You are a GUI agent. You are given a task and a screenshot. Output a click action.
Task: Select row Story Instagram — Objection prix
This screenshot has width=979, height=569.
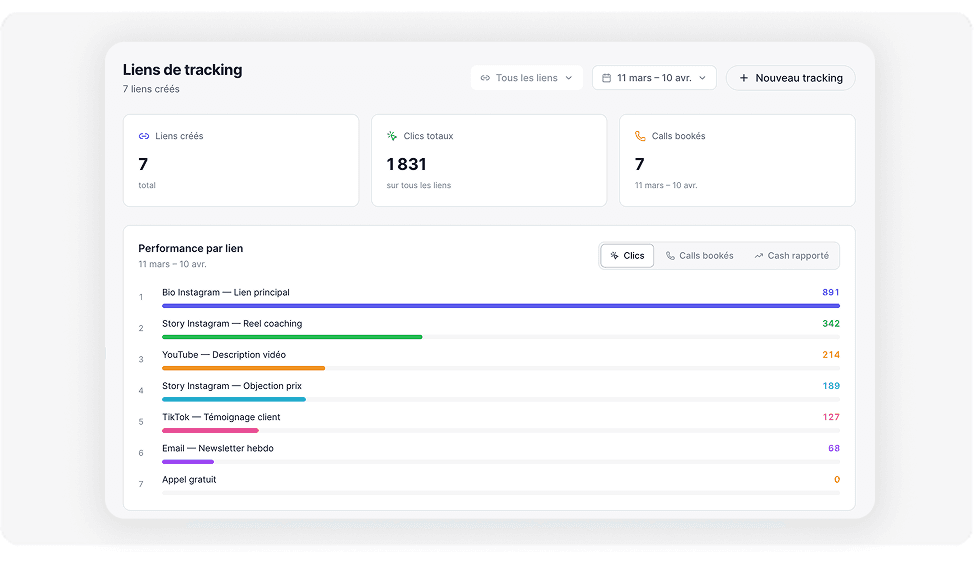[489, 391]
